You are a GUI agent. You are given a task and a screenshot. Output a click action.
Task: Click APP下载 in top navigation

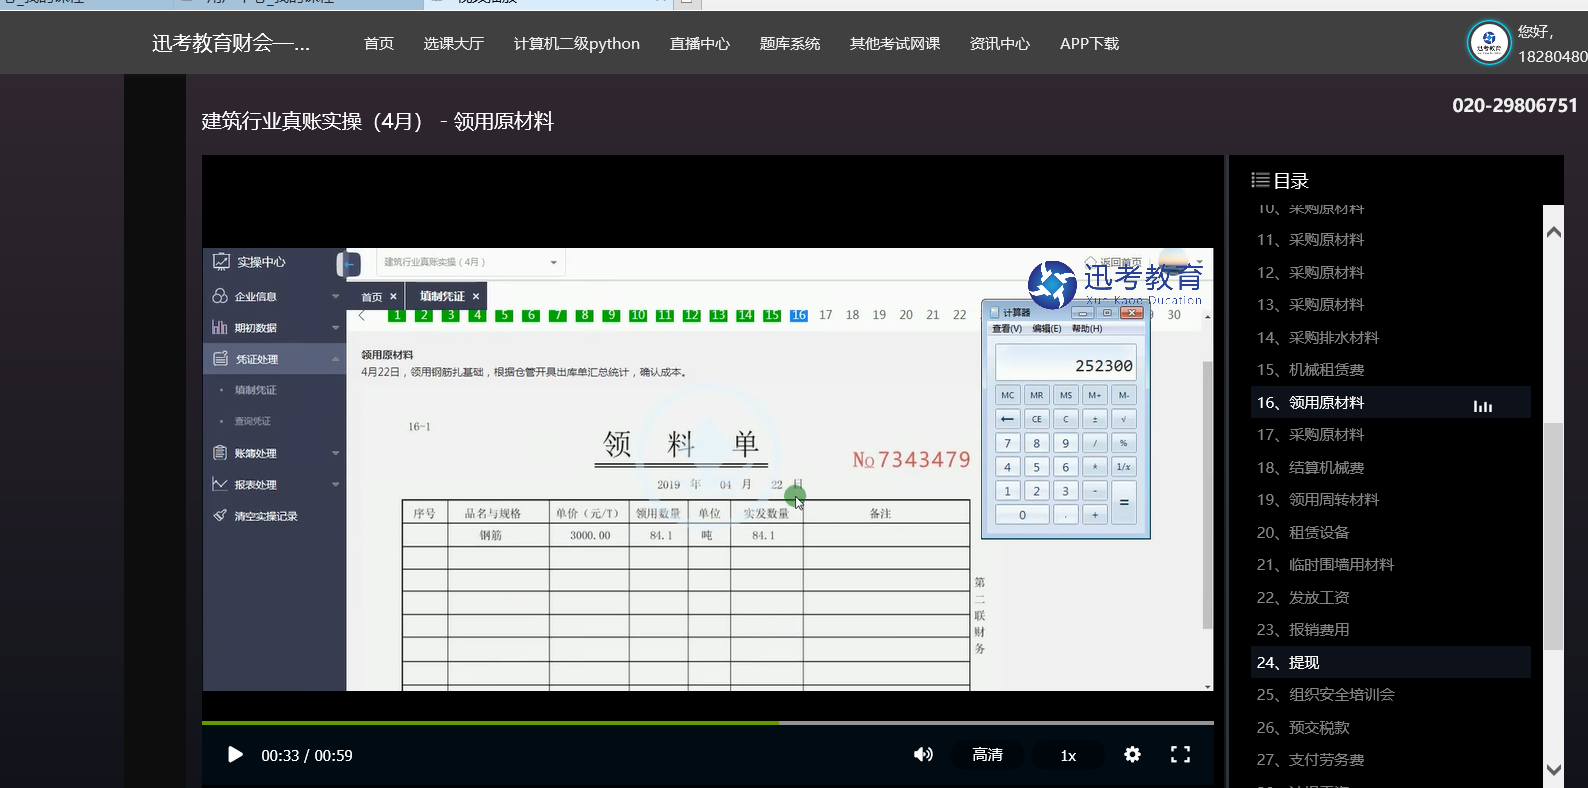(1089, 44)
